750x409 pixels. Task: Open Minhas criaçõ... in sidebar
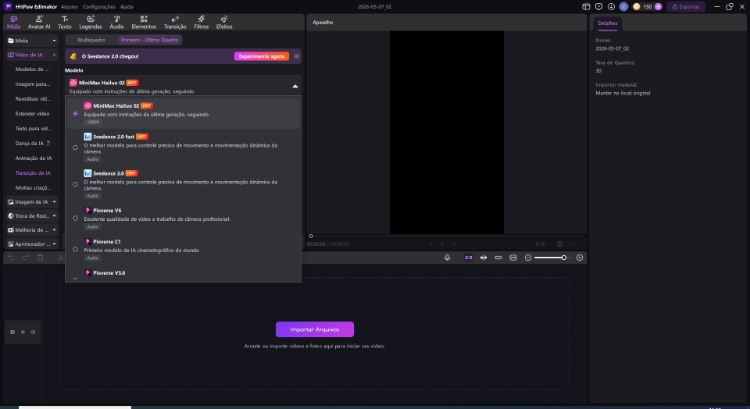coord(33,188)
